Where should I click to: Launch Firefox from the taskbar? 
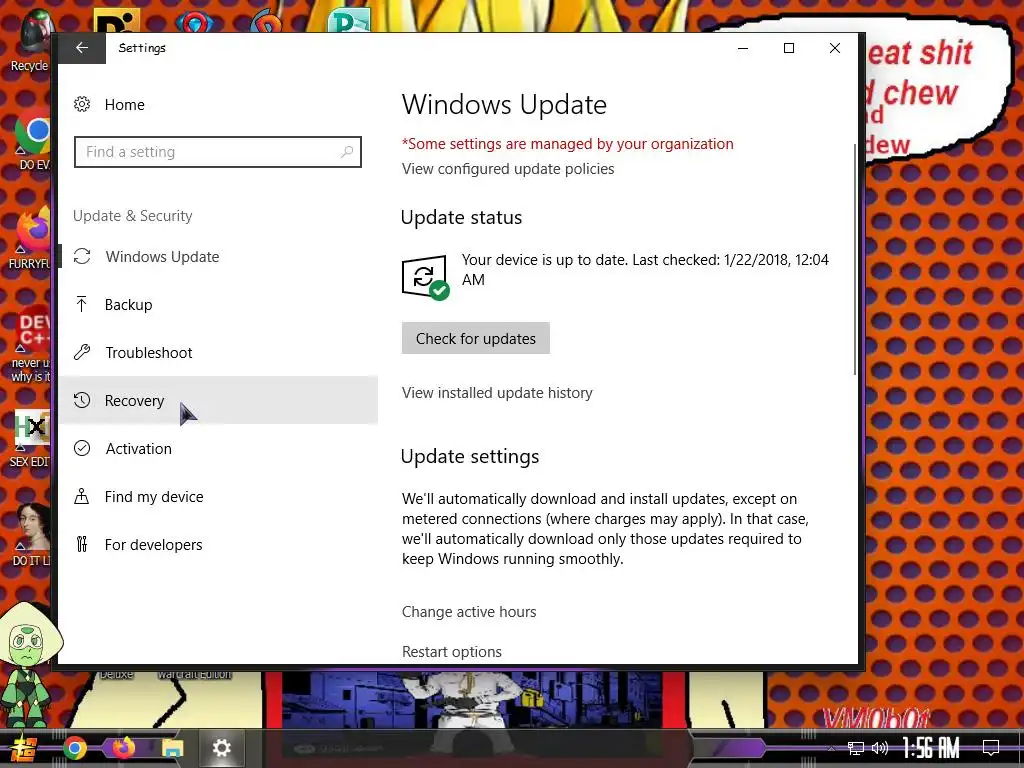tap(123, 748)
